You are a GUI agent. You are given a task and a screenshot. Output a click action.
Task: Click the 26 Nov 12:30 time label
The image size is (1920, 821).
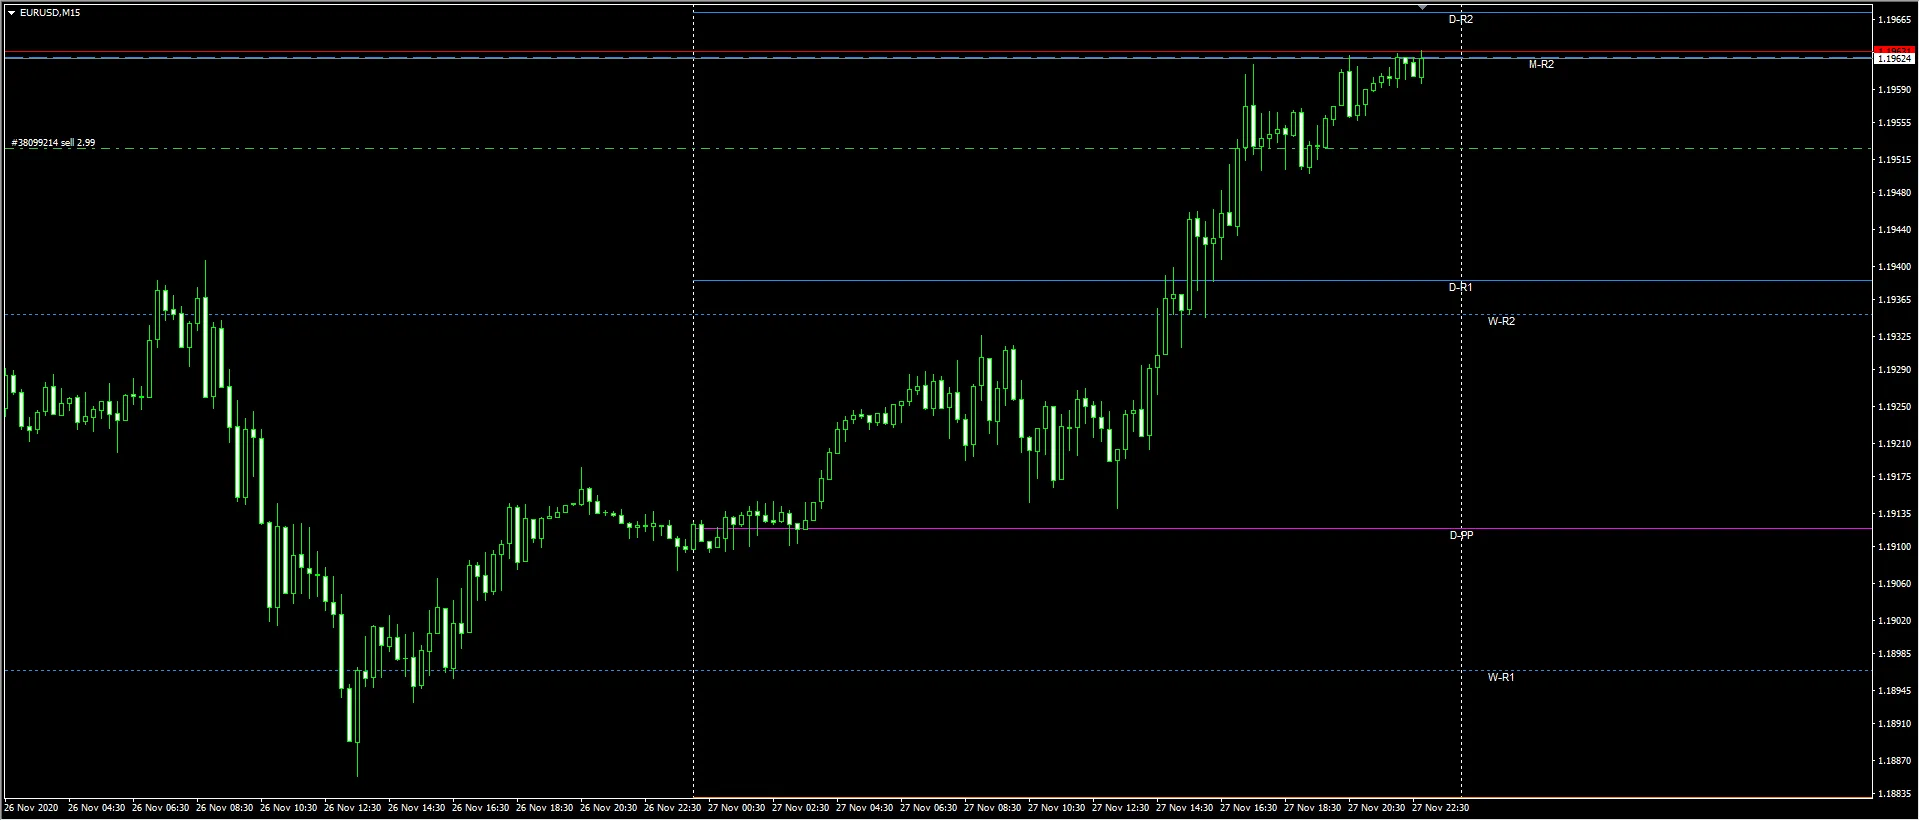352,808
